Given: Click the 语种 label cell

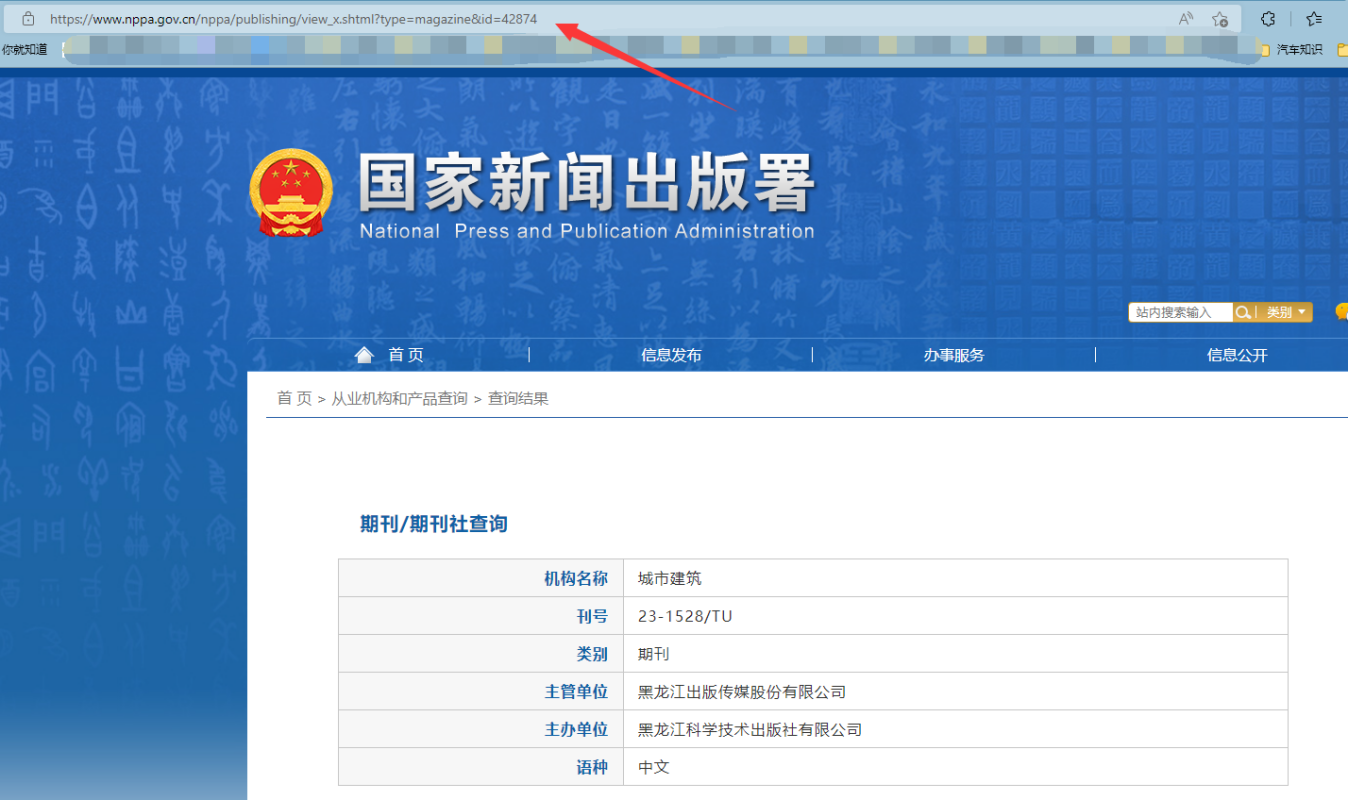Looking at the screenshot, I should [481, 767].
